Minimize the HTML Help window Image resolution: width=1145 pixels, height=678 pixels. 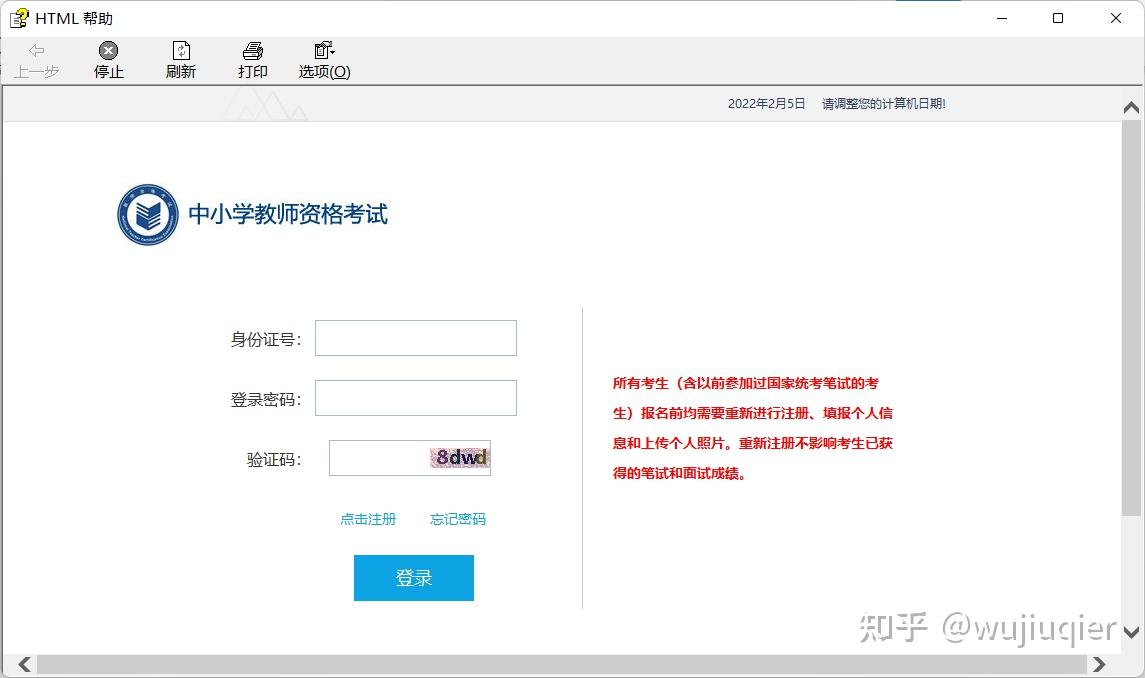(1002, 18)
